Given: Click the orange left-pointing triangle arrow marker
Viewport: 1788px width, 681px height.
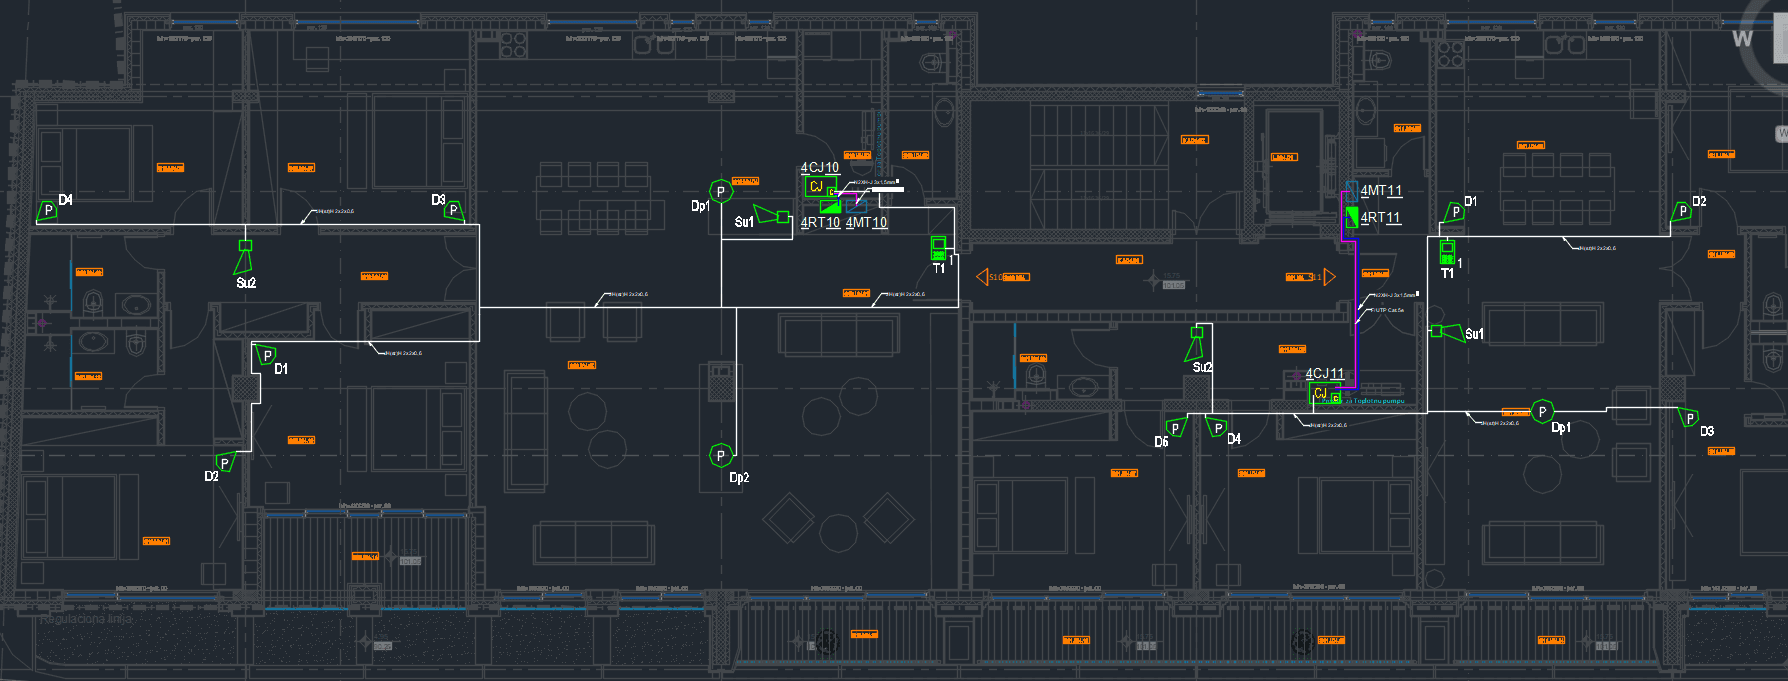Looking at the screenshot, I should click(982, 277).
